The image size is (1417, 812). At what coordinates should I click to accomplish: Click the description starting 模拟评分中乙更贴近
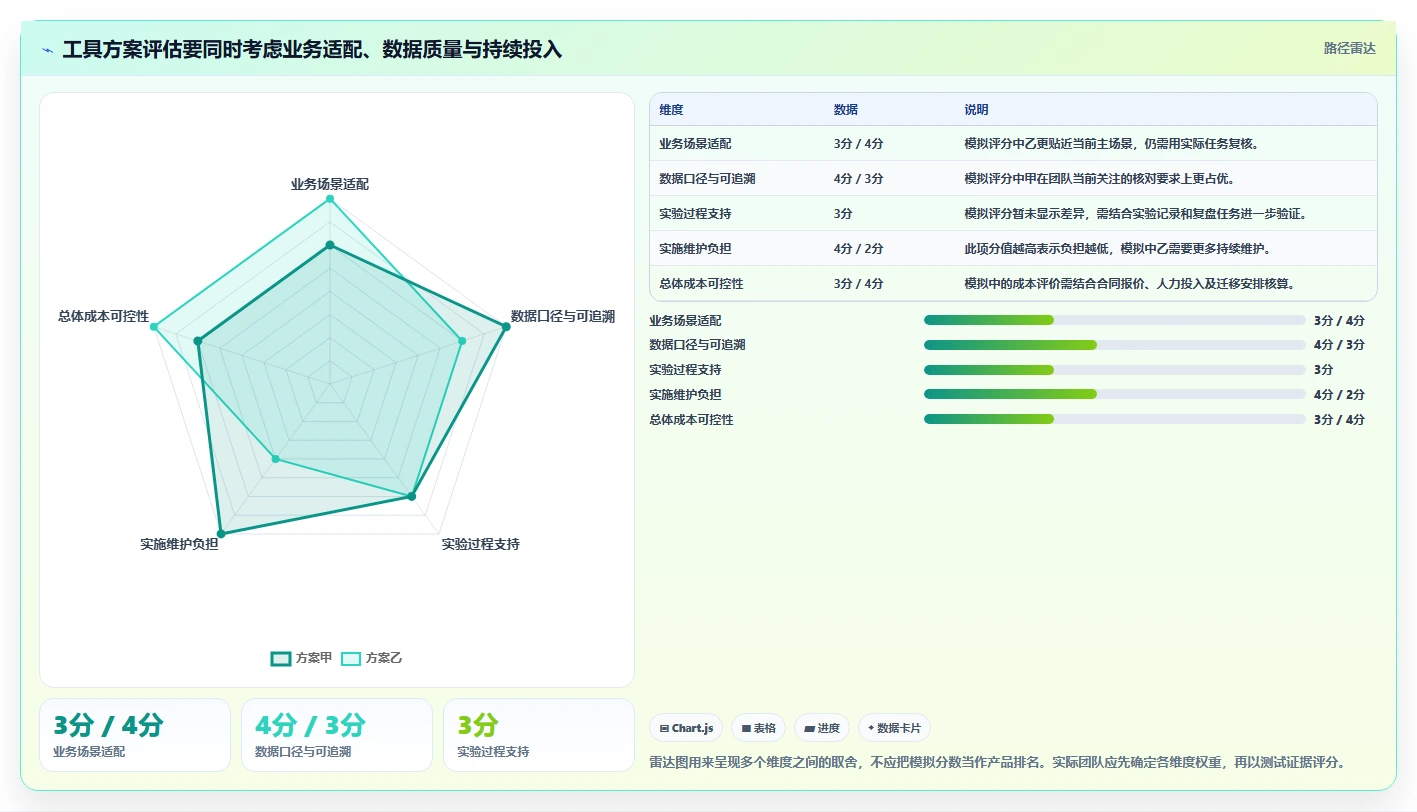[1111, 144]
